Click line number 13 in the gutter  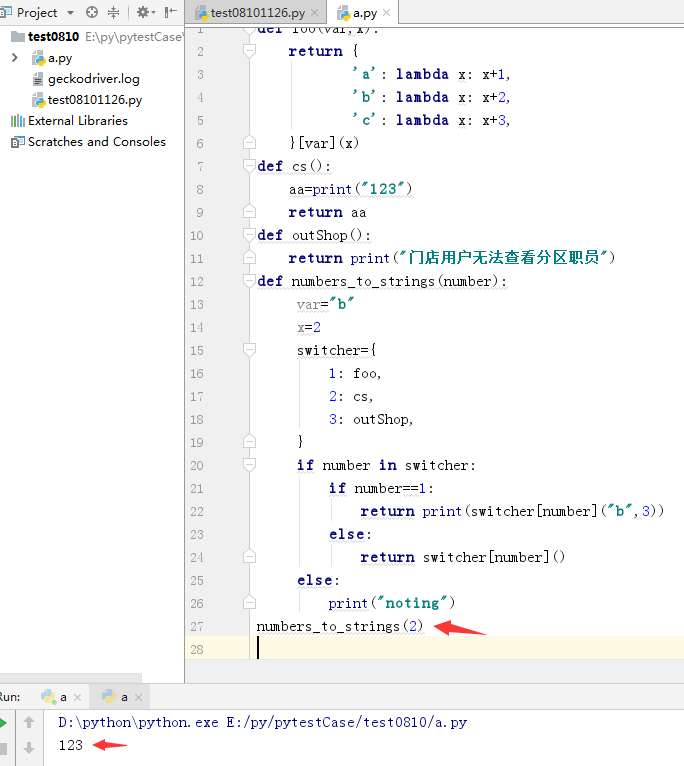tap(196, 304)
